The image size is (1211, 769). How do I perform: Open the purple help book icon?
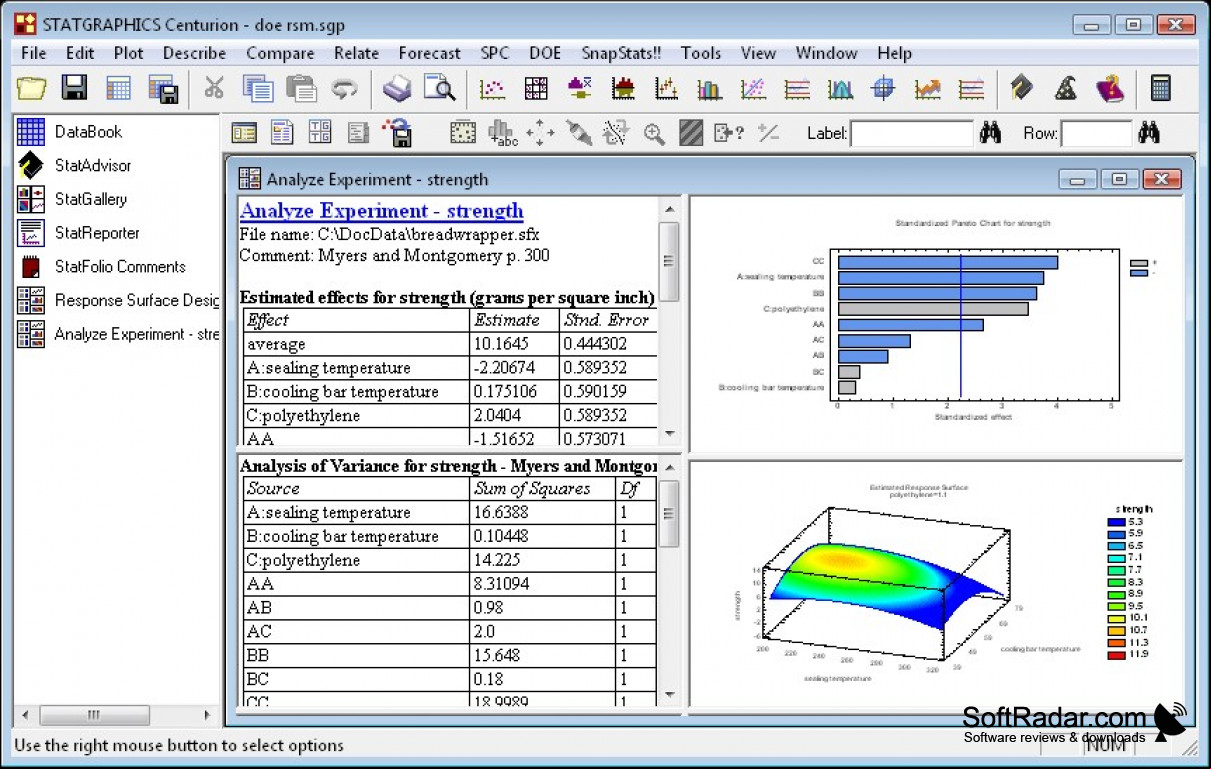coord(1109,88)
